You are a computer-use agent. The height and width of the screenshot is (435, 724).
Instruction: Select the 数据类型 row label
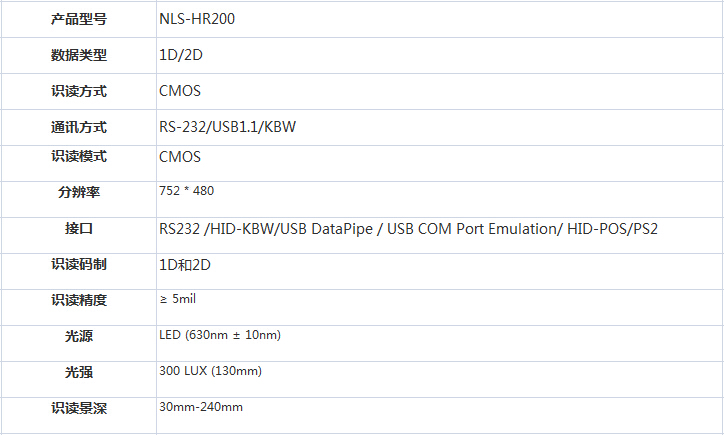point(79,55)
